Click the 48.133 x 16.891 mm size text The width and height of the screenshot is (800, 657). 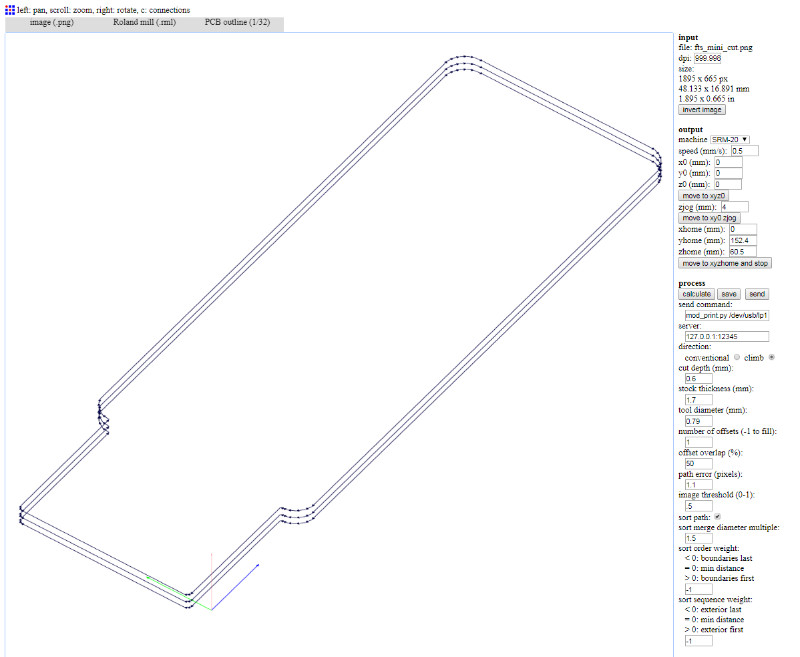714,89
